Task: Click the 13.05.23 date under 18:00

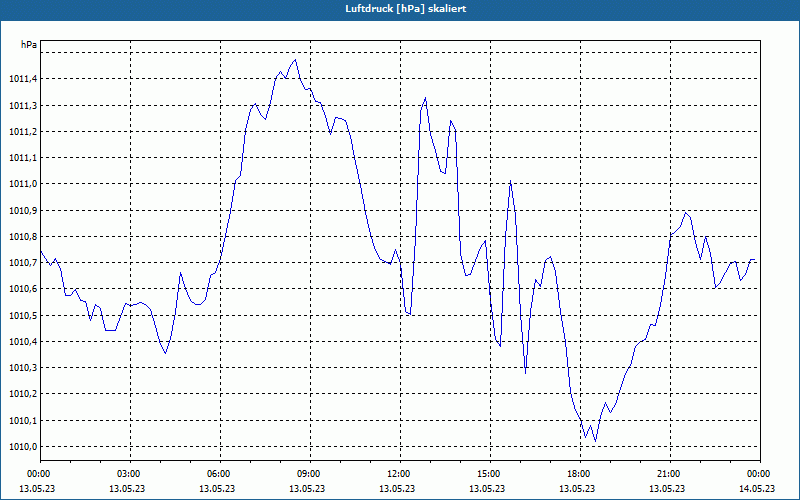Action: [577, 489]
